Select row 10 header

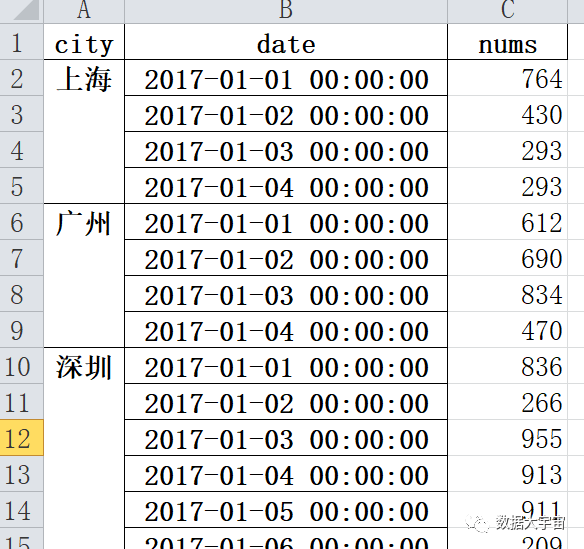coord(22,366)
